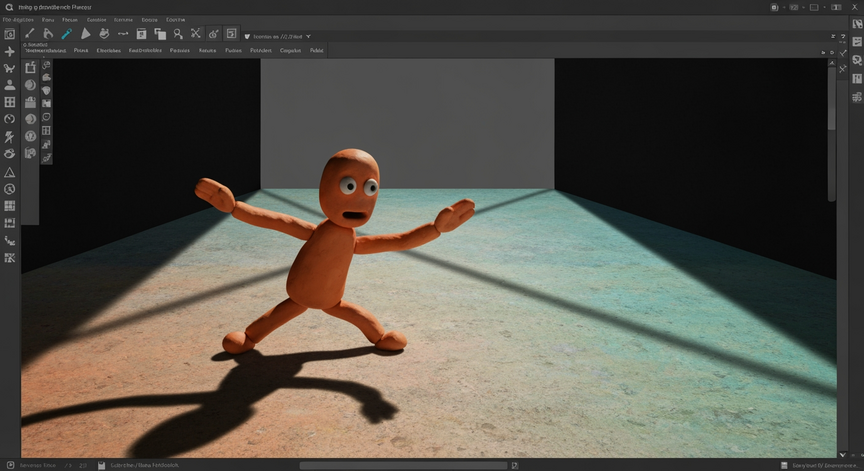Click the cone-shaped triangle tool icon

click(85, 34)
